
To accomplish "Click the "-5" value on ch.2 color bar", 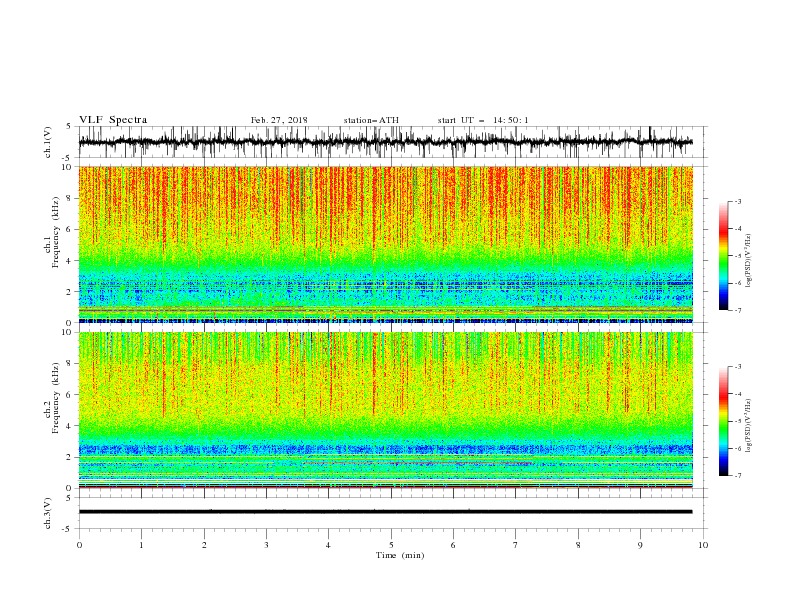I will 737,421.
